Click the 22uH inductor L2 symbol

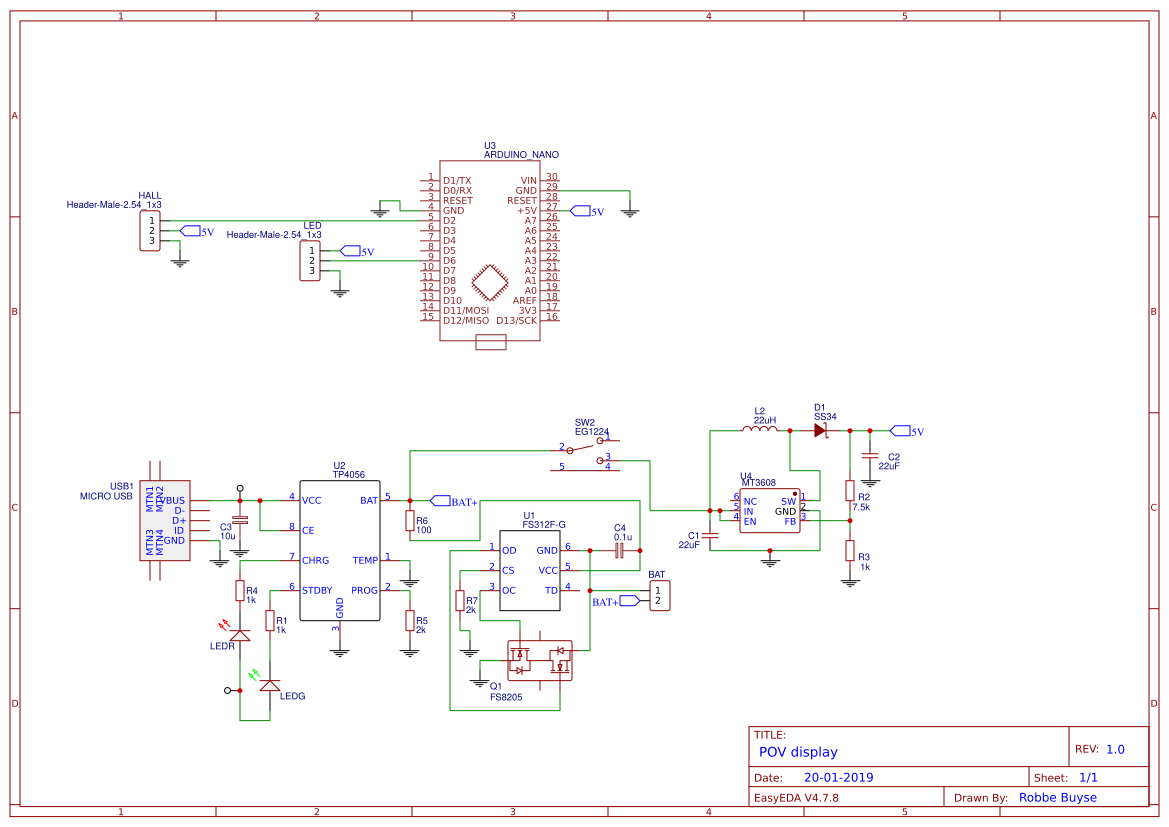(758, 428)
